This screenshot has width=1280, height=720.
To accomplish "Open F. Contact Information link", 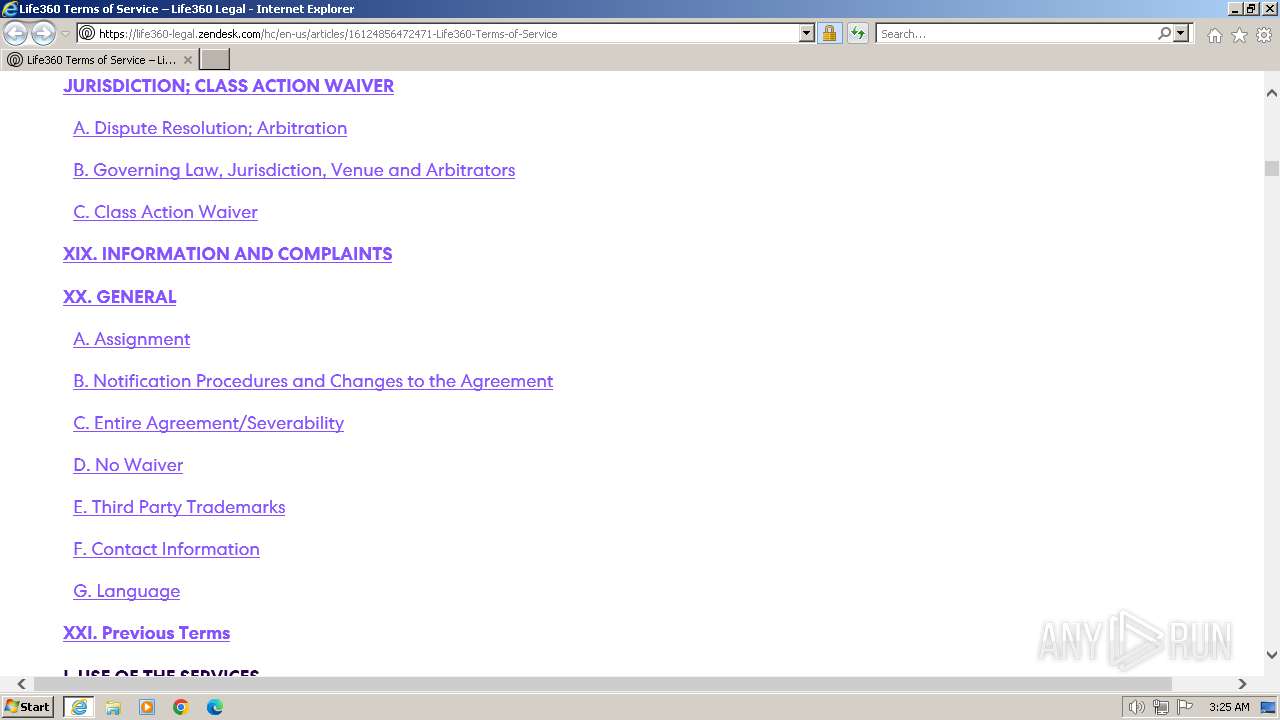I will click(166, 549).
